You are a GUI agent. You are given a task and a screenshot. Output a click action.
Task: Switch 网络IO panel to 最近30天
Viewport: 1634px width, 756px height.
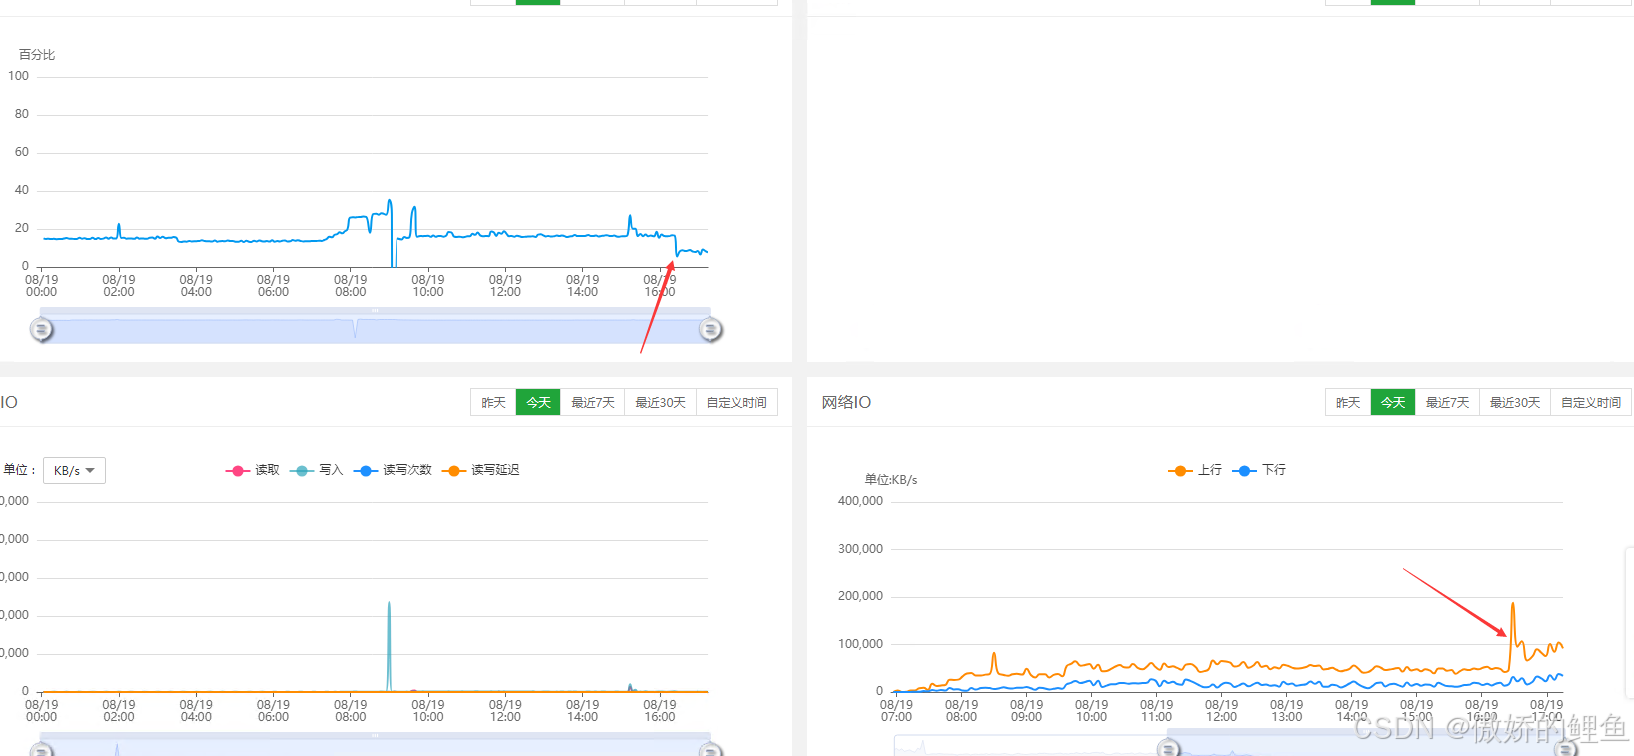pyautogui.click(x=1515, y=402)
